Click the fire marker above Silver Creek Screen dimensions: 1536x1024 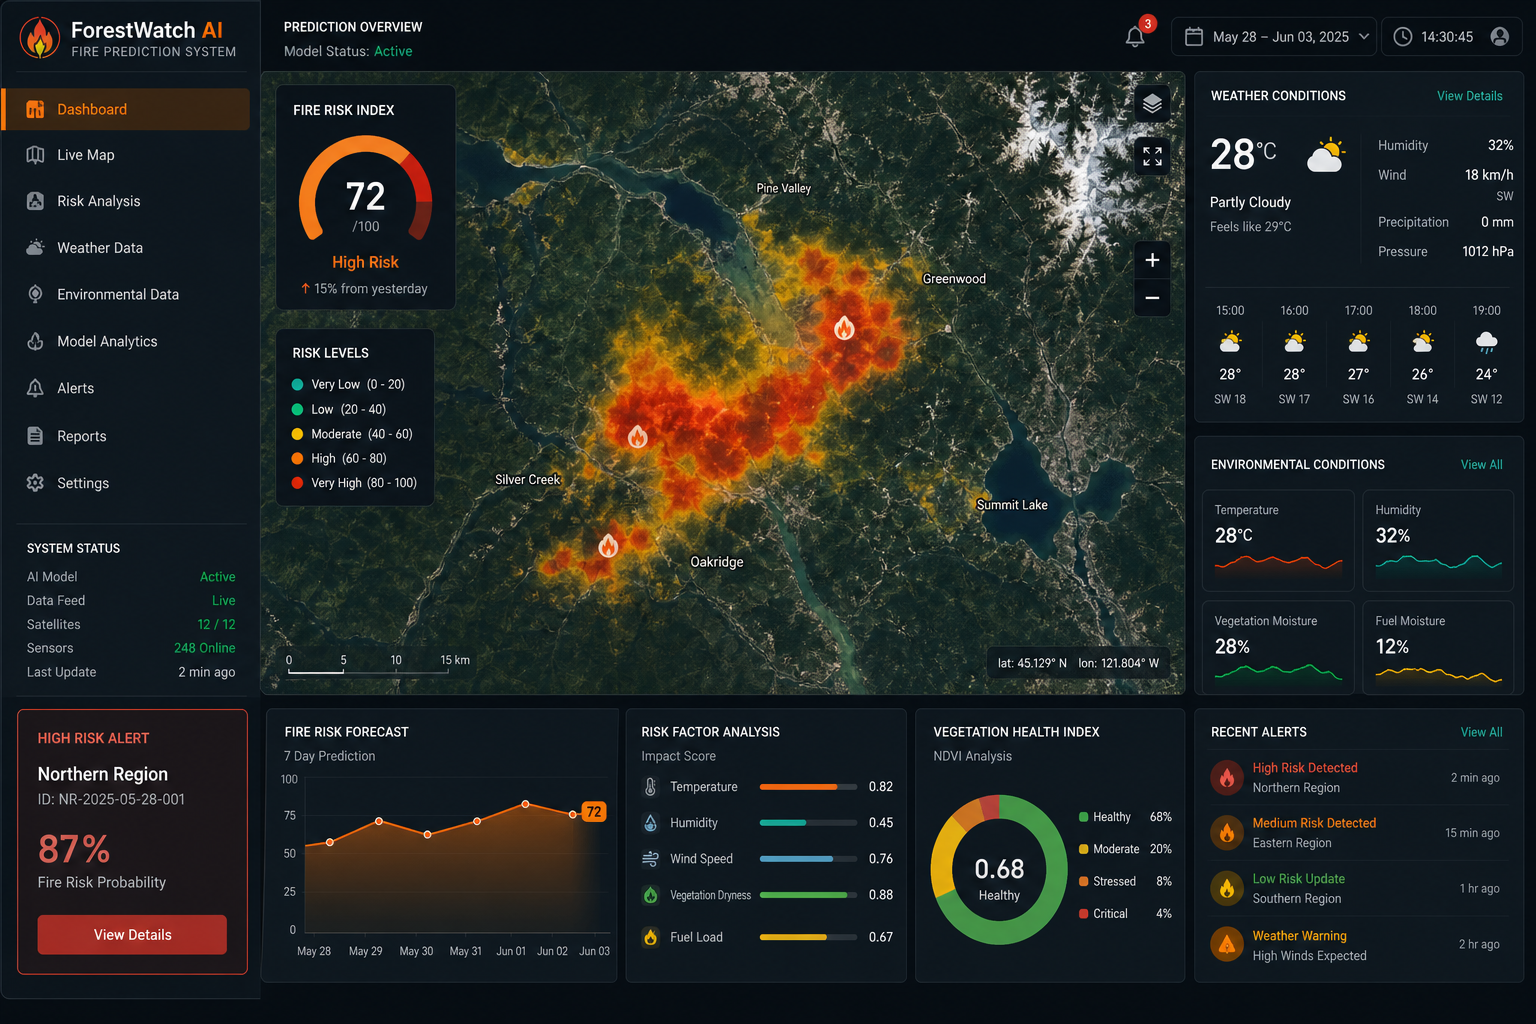coord(637,437)
